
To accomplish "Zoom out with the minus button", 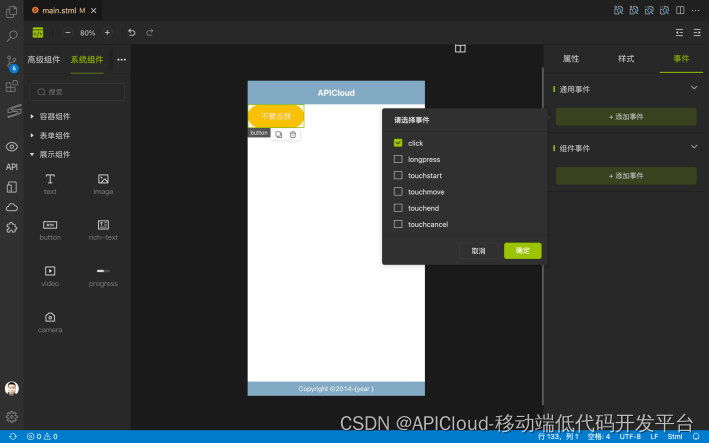I will (x=68, y=33).
